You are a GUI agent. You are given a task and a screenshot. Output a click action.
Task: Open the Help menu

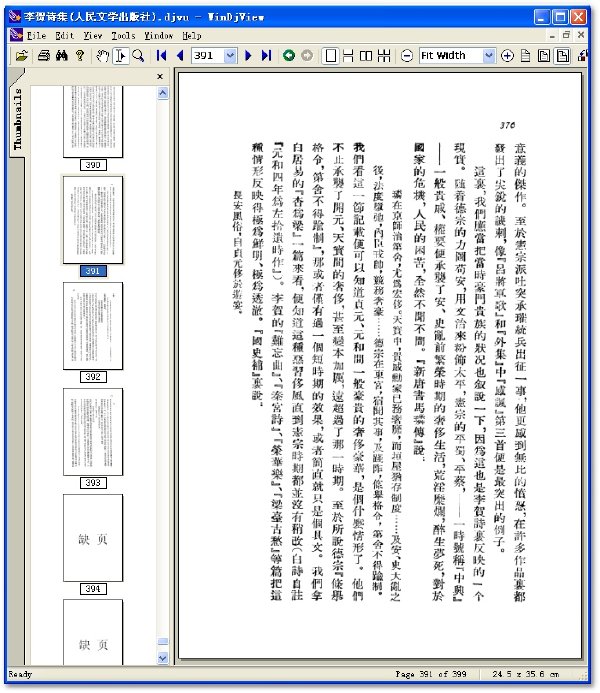[x=192, y=35]
